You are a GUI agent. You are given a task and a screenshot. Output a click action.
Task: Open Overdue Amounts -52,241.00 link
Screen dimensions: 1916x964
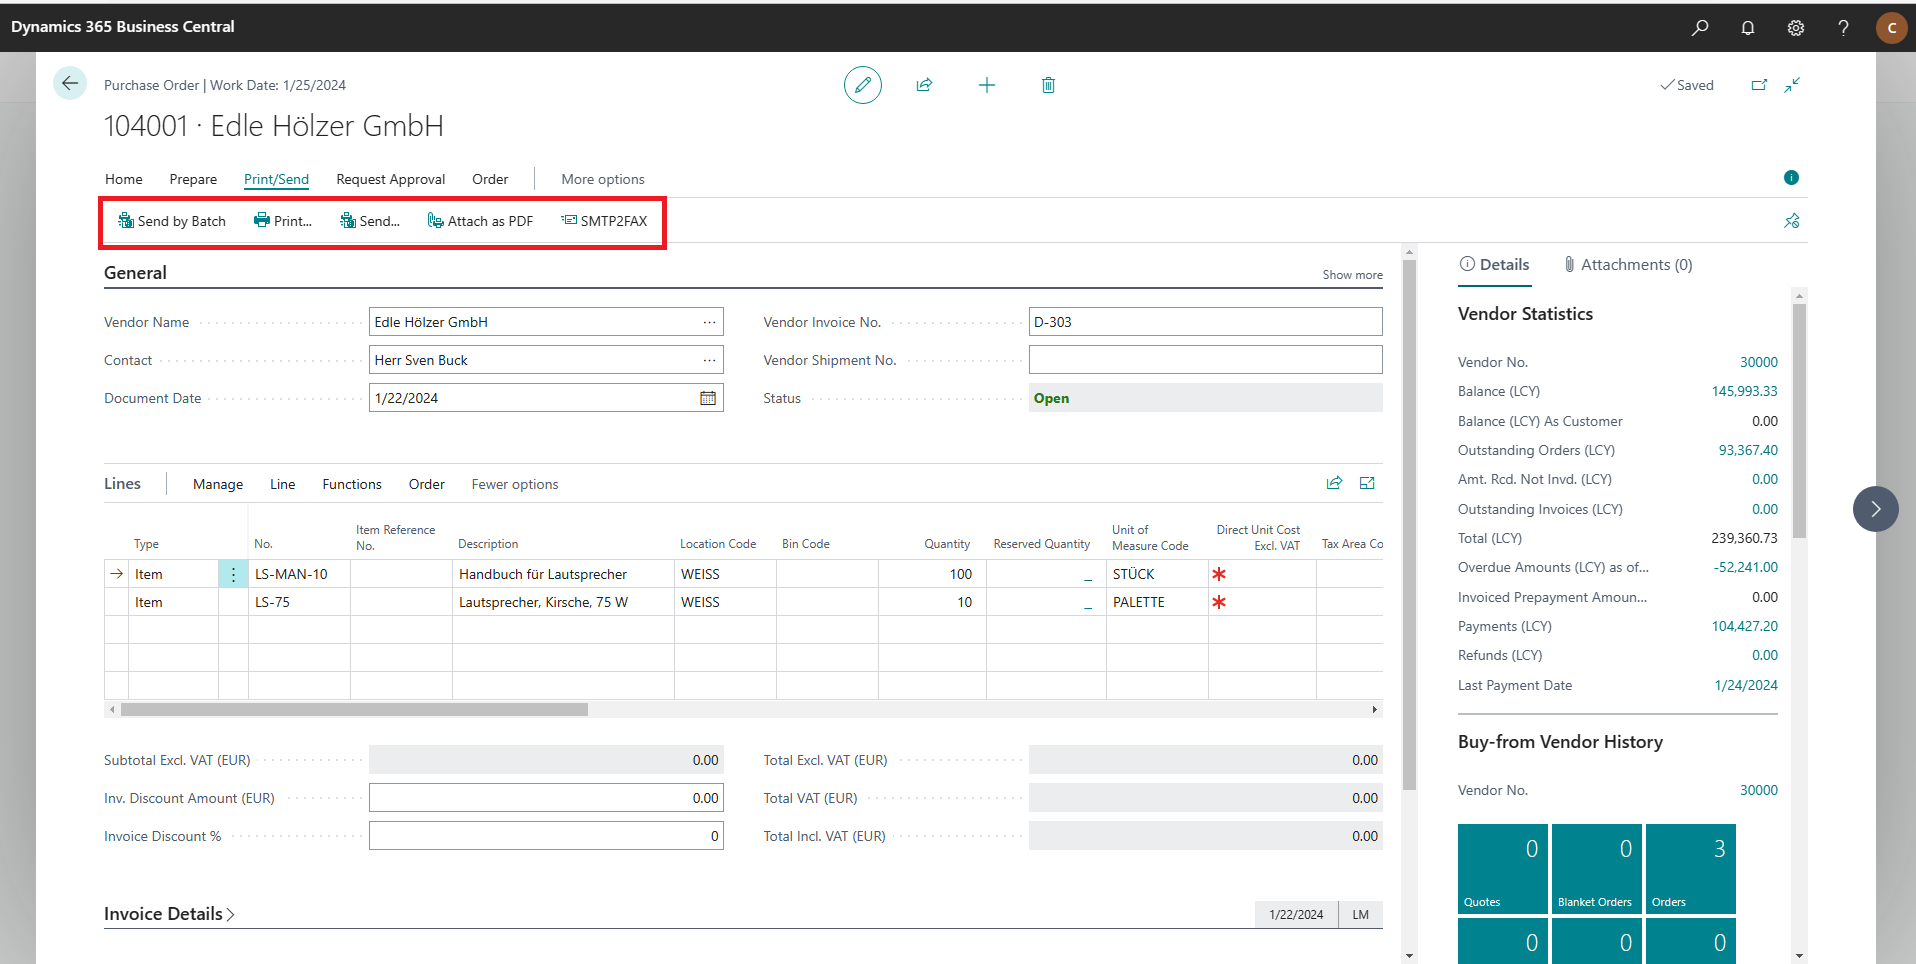tap(1745, 567)
